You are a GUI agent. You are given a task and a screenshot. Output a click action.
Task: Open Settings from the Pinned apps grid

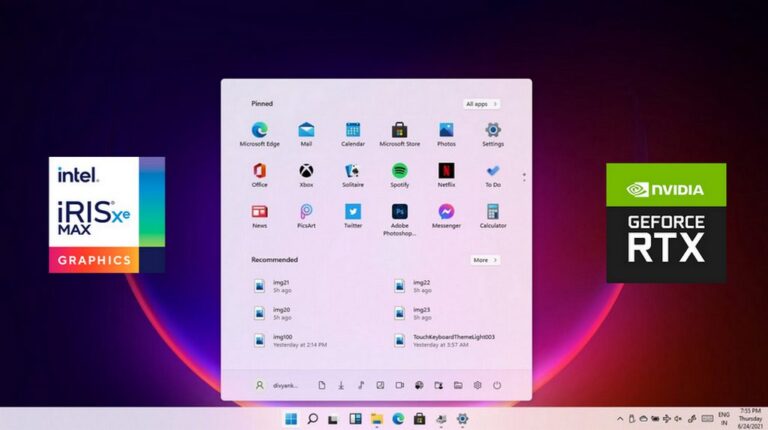click(x=493, y=134)
